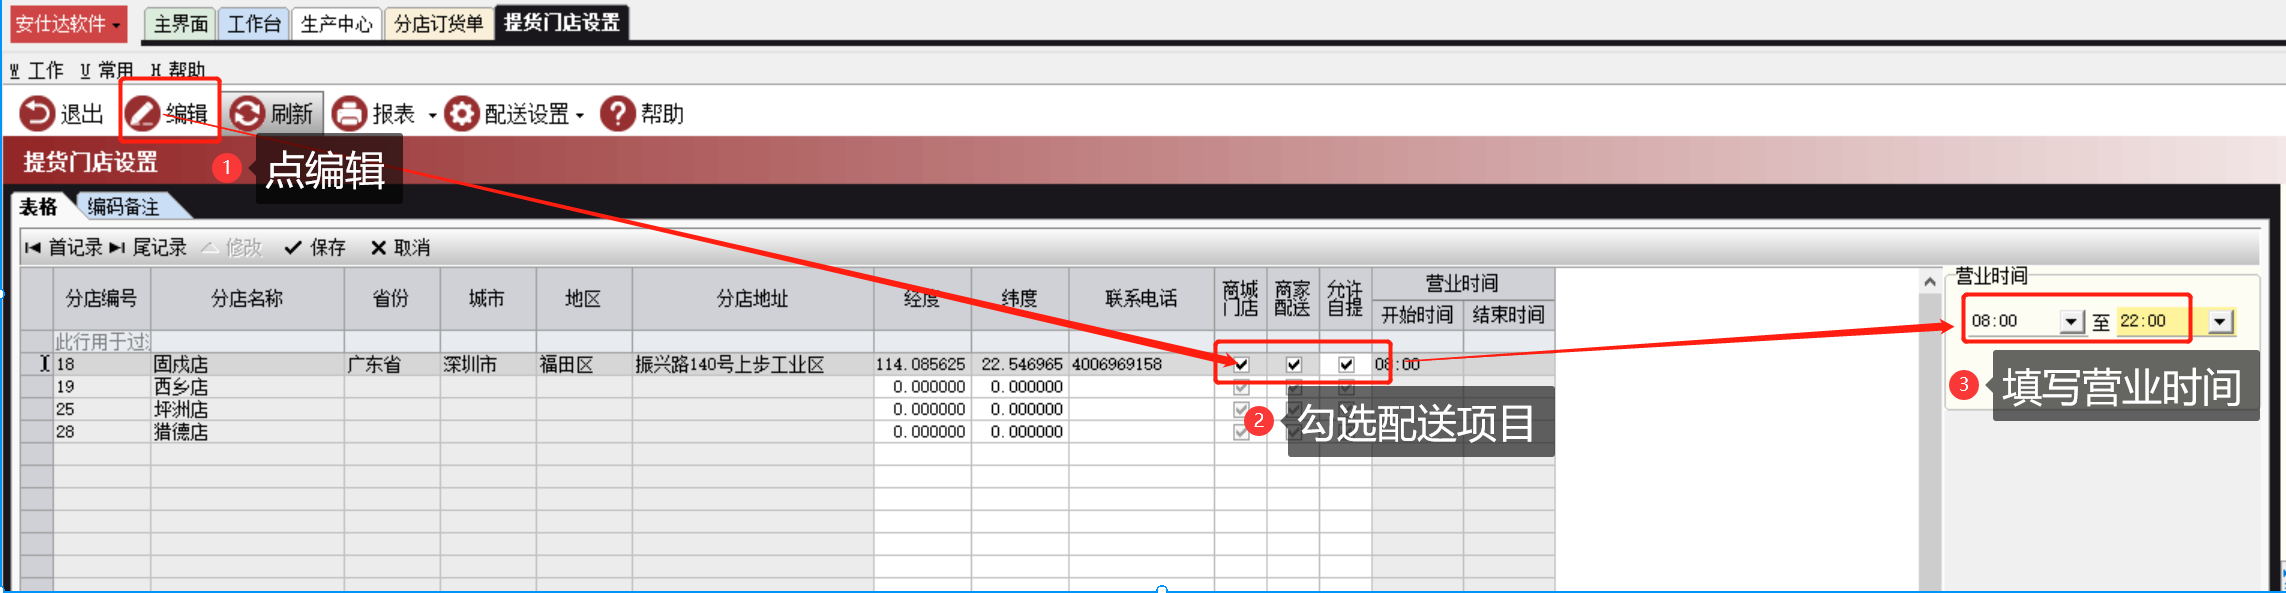Image resolution: width=2286 pixels, height=593 pixels.
Task: Jump to 首记录 (first record)
Action: [x=63, y=247]
